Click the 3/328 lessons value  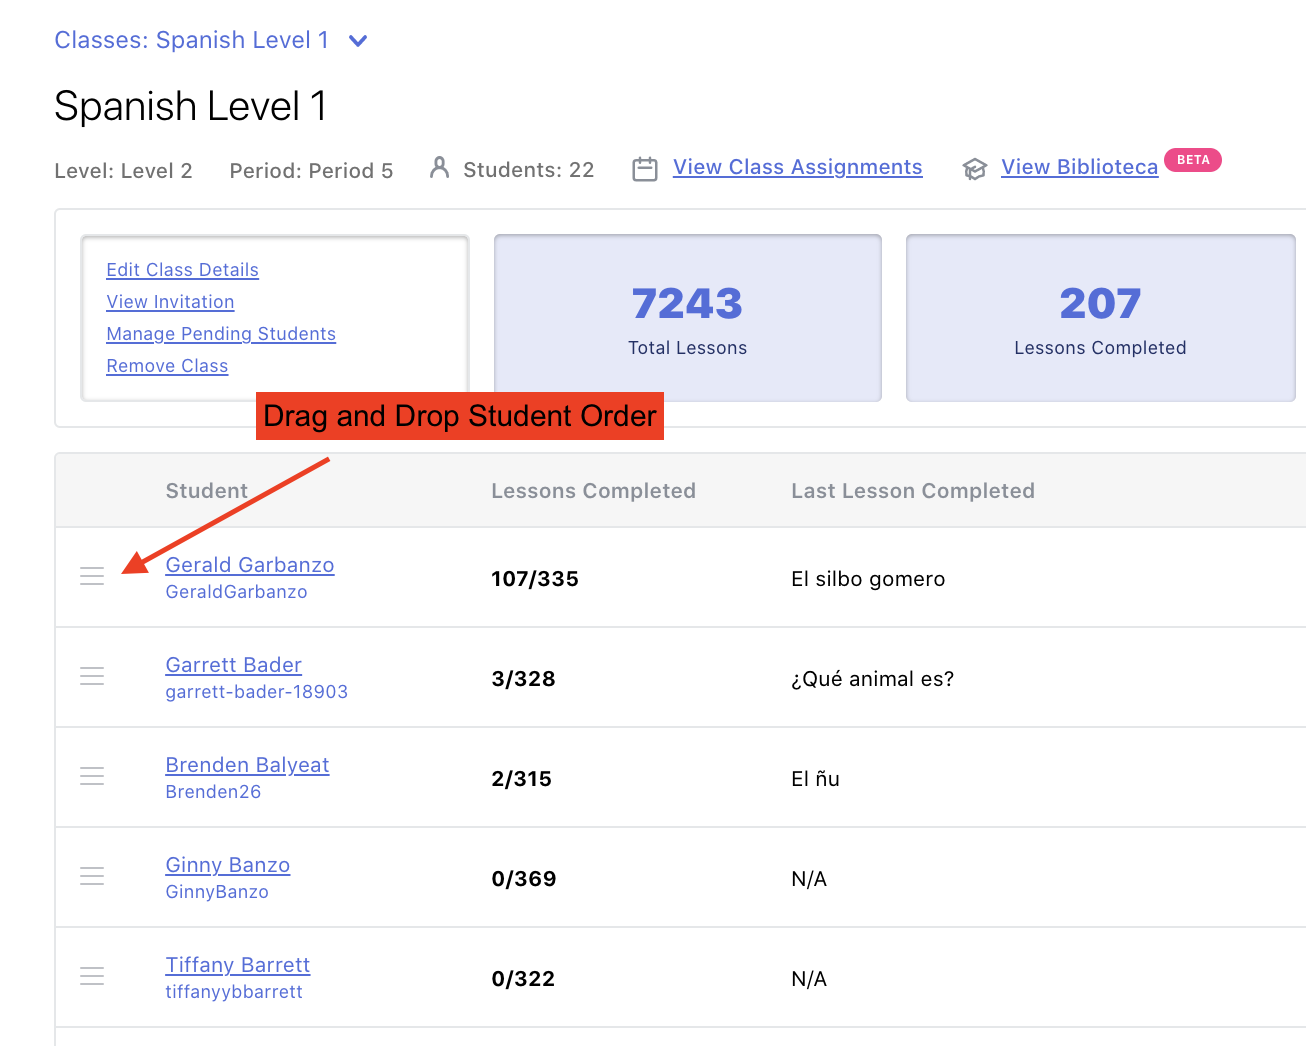click(x=523, y=679)
